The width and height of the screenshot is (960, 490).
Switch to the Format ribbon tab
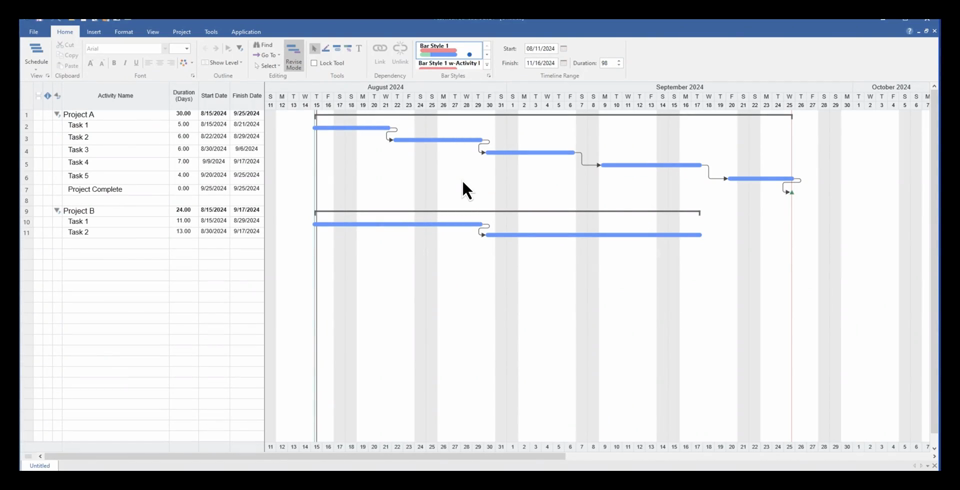tap(124, 32)
